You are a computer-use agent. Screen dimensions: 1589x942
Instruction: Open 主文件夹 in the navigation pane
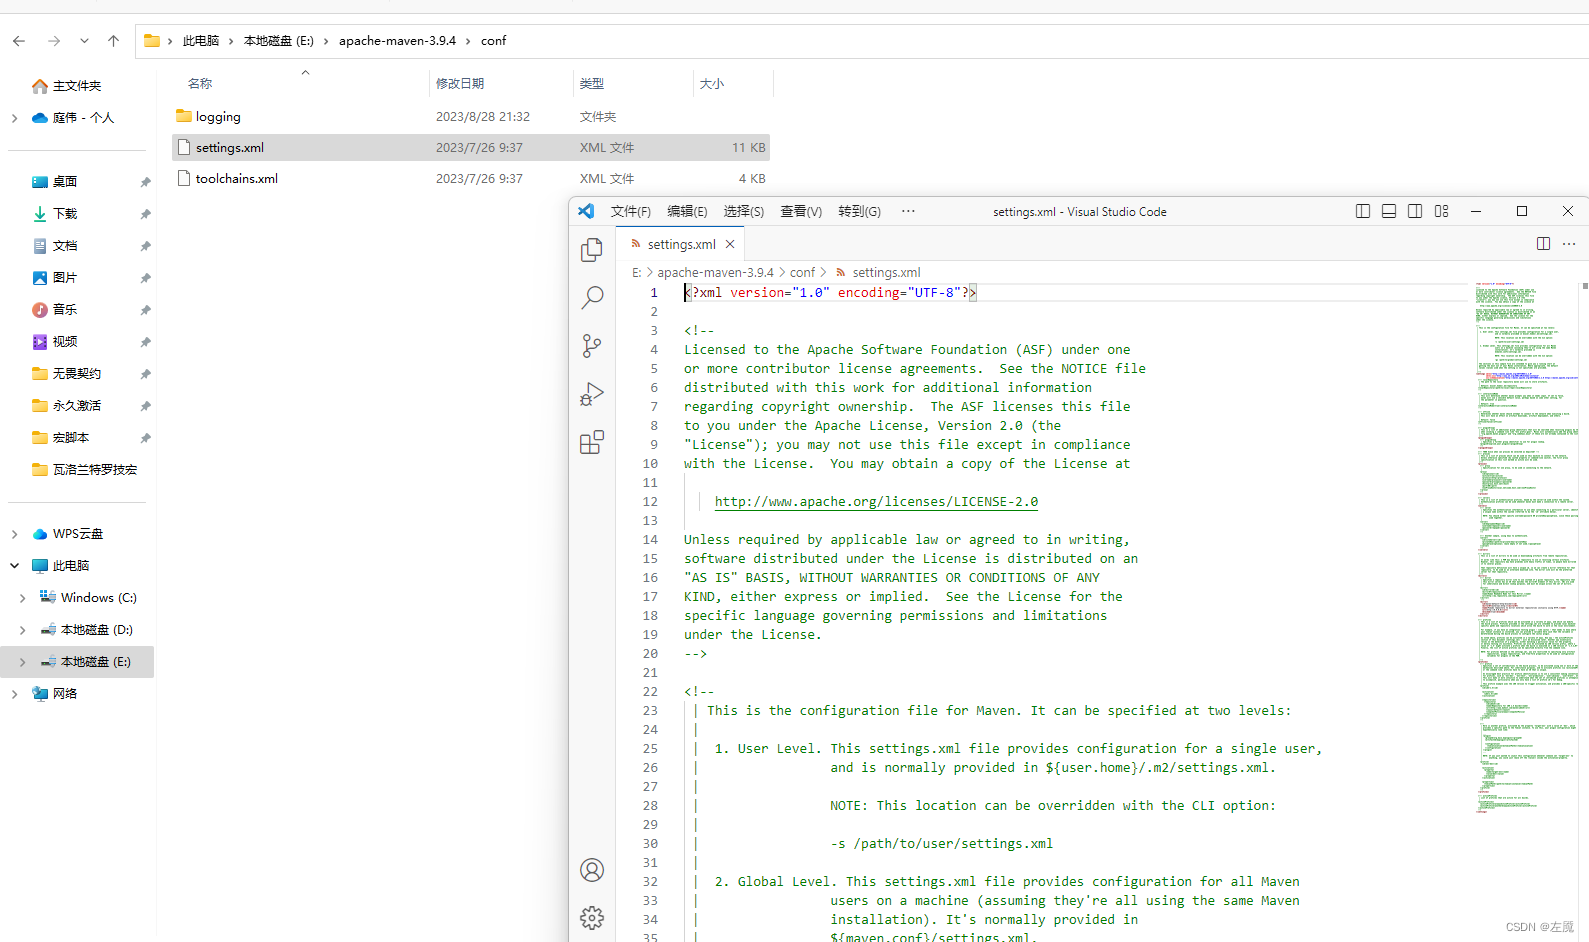[x=77, y=86]
